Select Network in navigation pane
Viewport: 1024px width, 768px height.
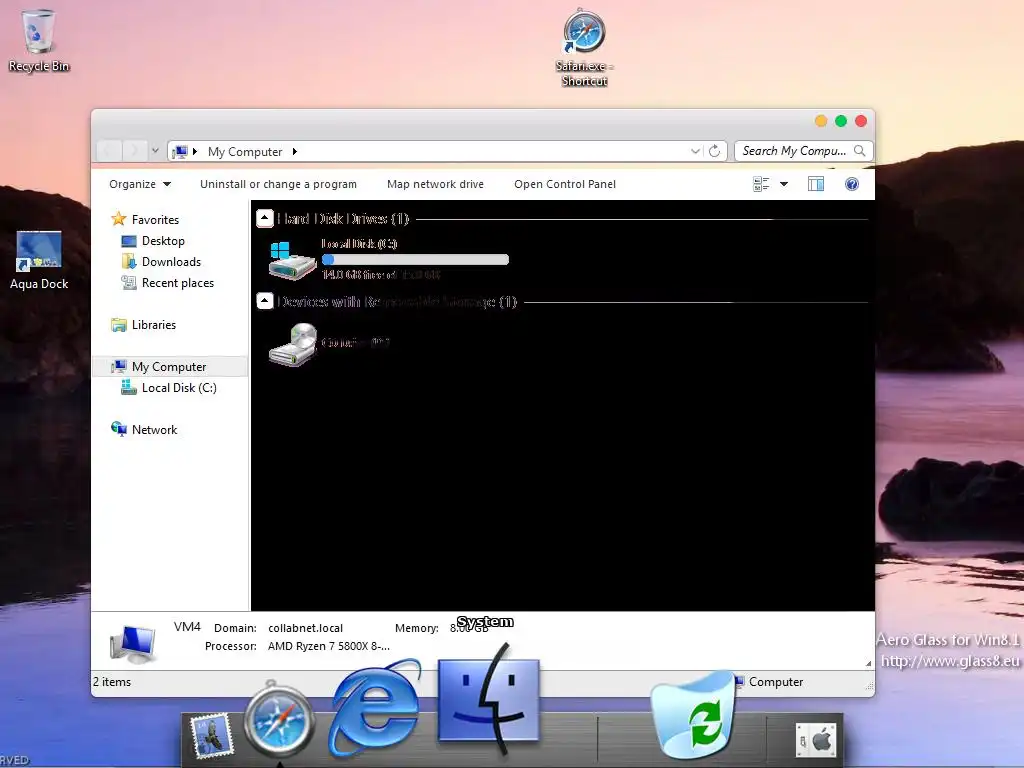(x=154, y=430)
